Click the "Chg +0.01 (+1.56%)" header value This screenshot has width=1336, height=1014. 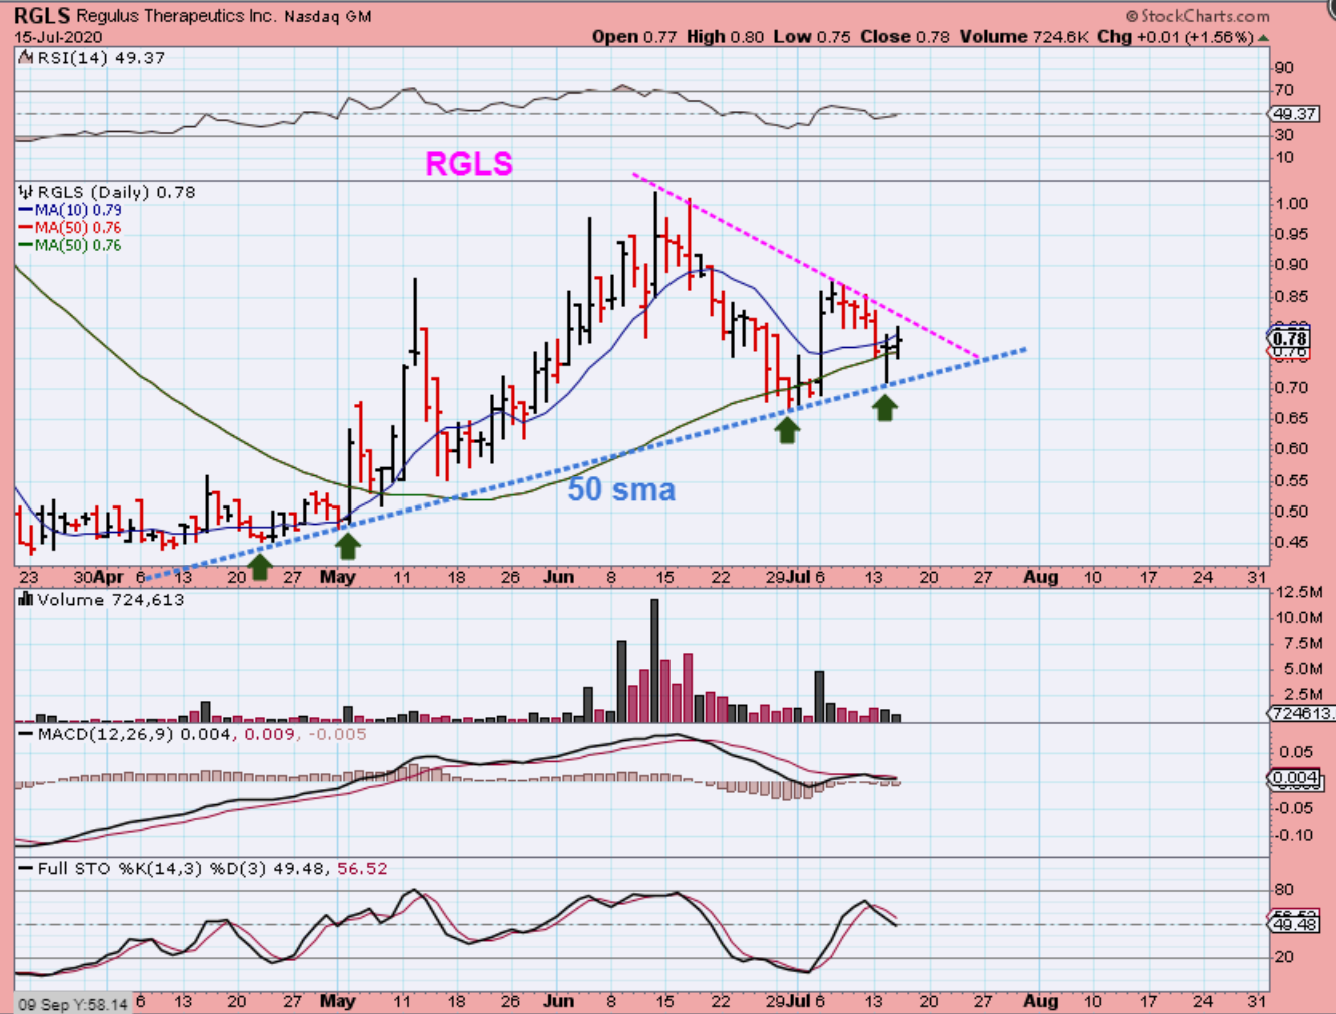pyautogui.click(x=1175, y=37)
